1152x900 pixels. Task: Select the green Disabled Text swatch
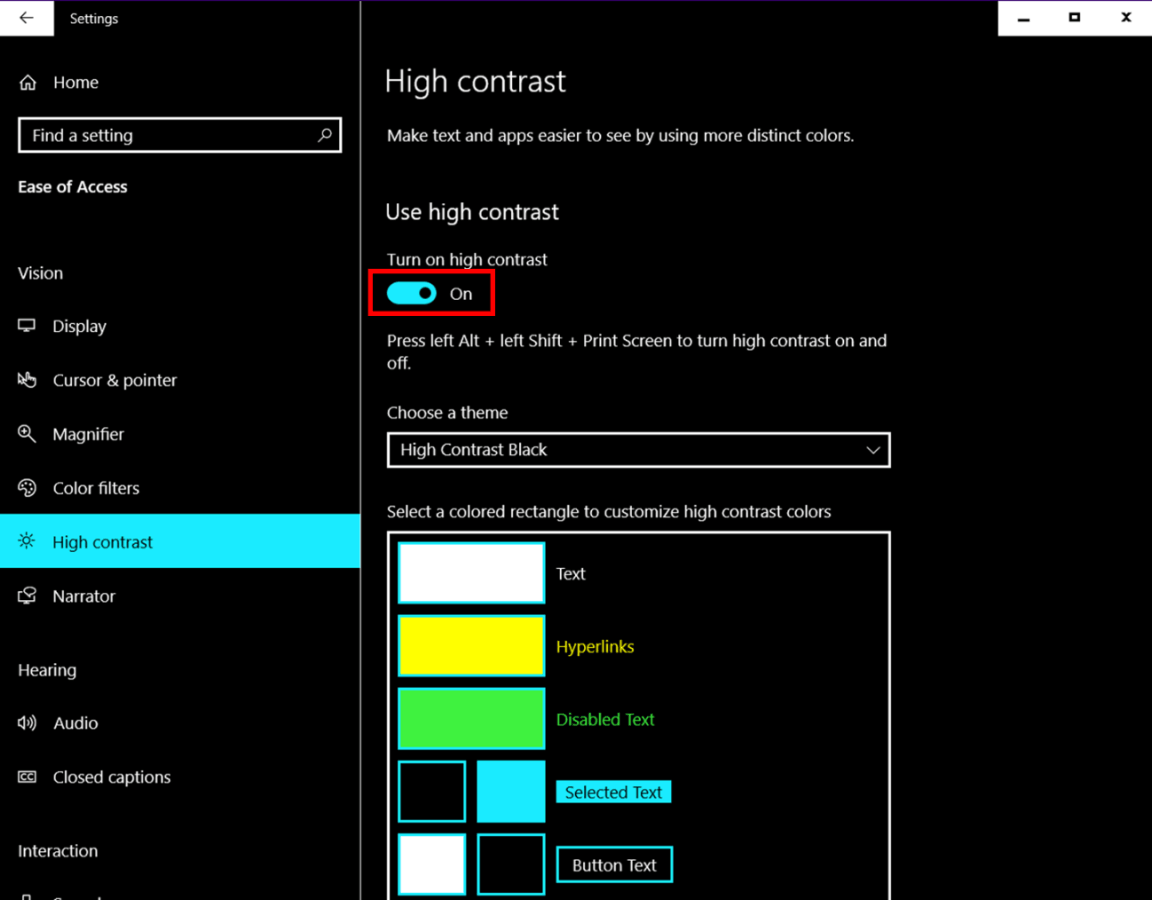tap(470, 718)
